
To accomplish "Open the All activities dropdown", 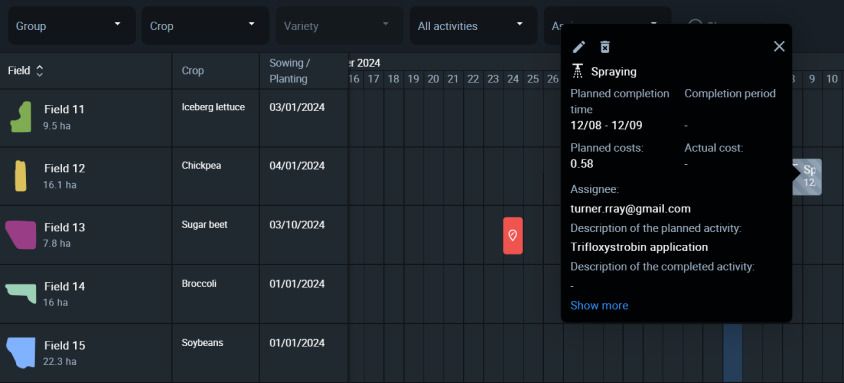I will (x=473, y=26).
